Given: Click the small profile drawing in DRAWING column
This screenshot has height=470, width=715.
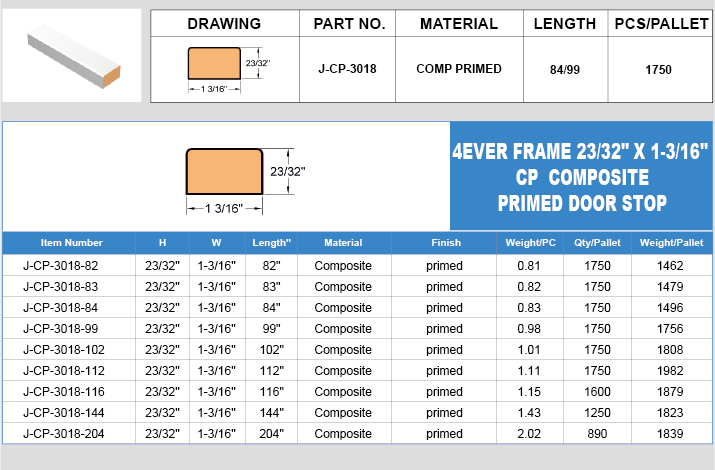Looking at the screenshot, I should (x=228, y=70).
